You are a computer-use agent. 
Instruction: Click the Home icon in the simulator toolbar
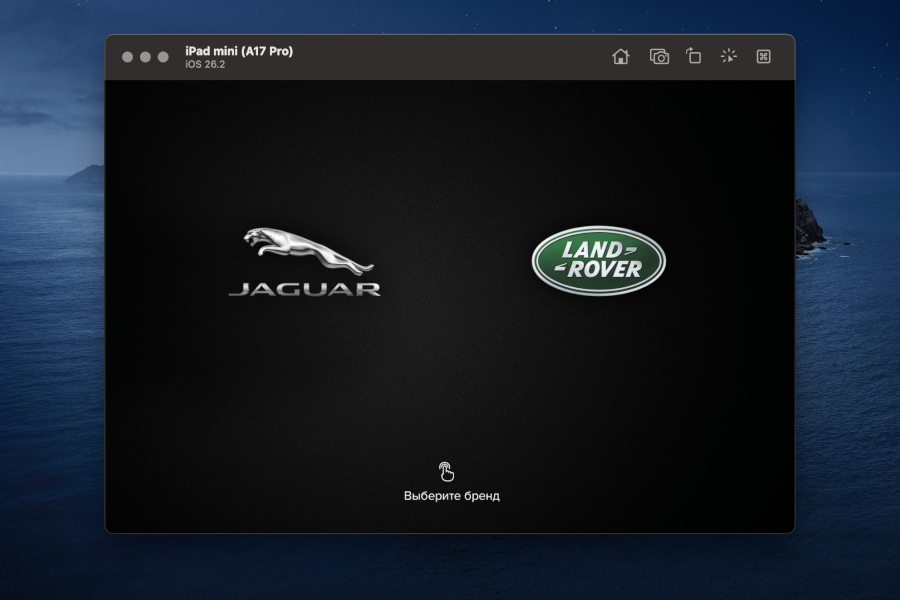(x=621, y=57)
